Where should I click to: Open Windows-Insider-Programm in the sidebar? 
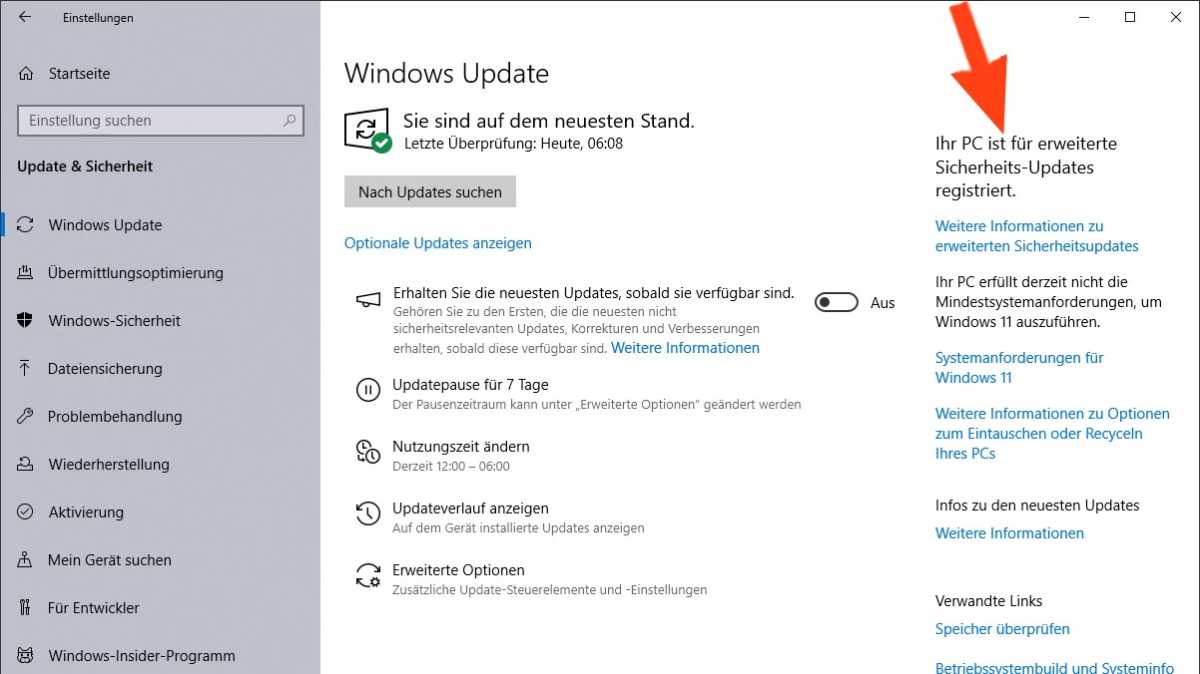(141, 656)
